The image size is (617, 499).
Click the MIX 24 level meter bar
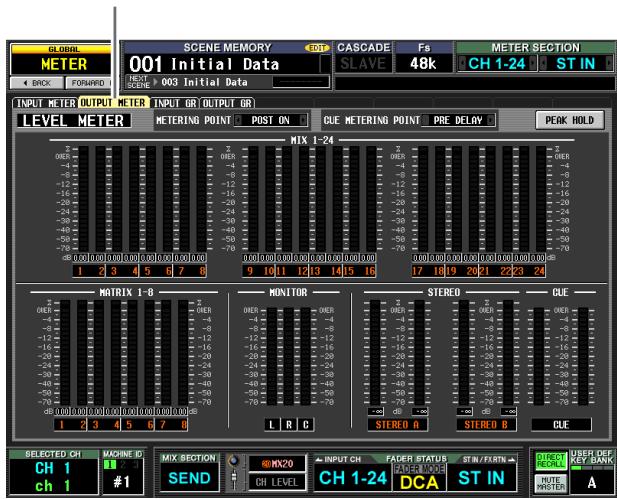[541, 199]
